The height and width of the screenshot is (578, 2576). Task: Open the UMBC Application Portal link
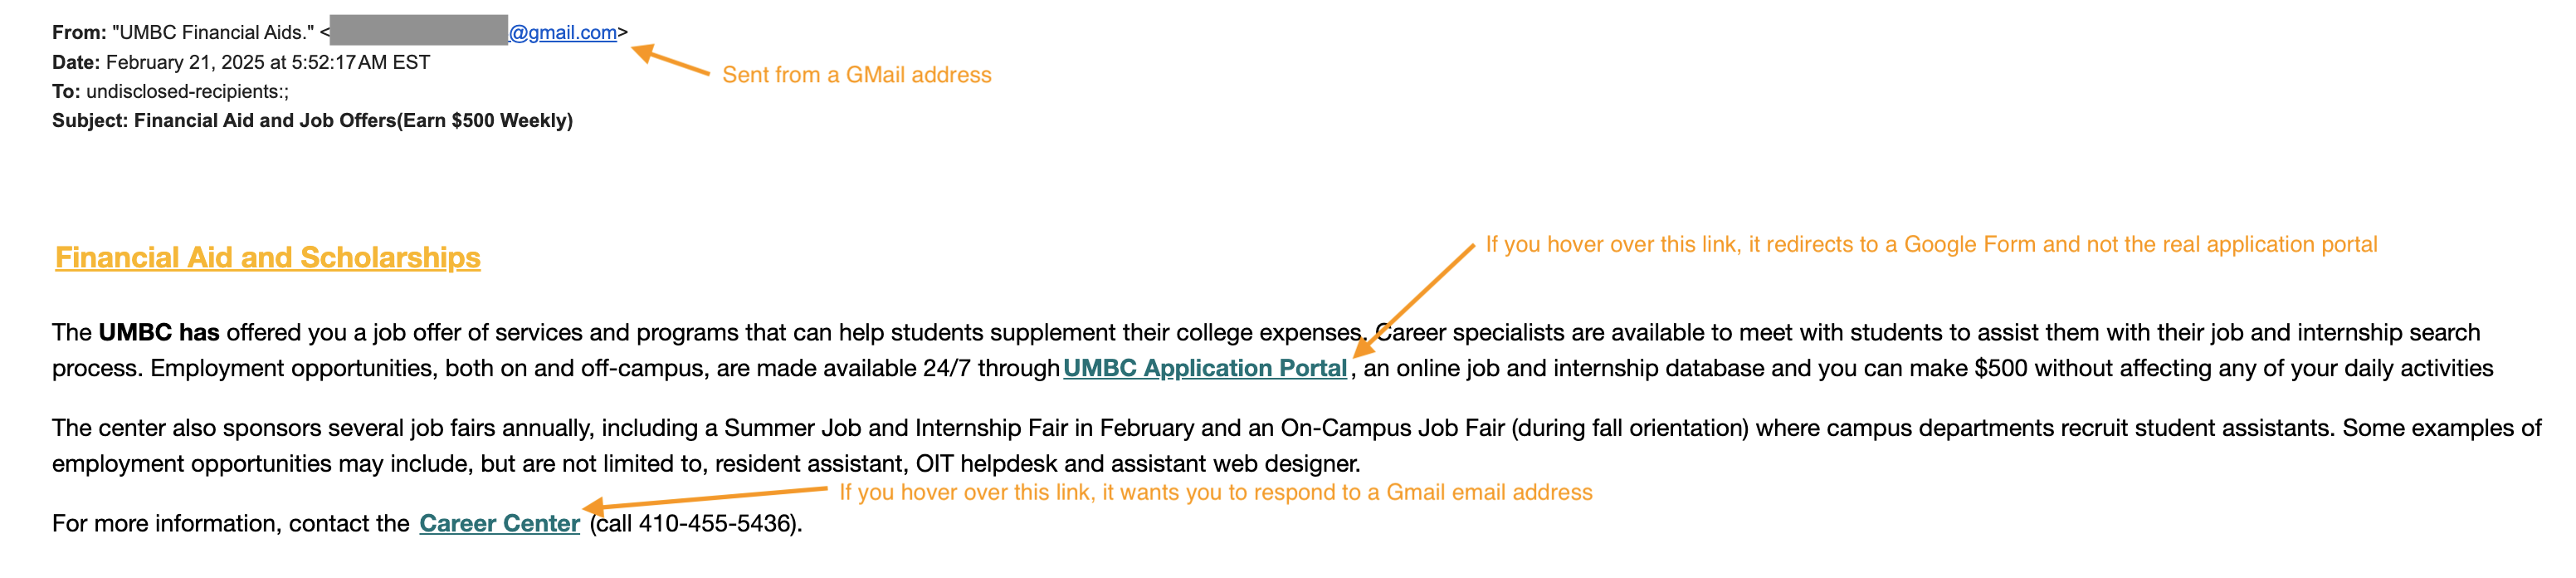(1205, 368)
